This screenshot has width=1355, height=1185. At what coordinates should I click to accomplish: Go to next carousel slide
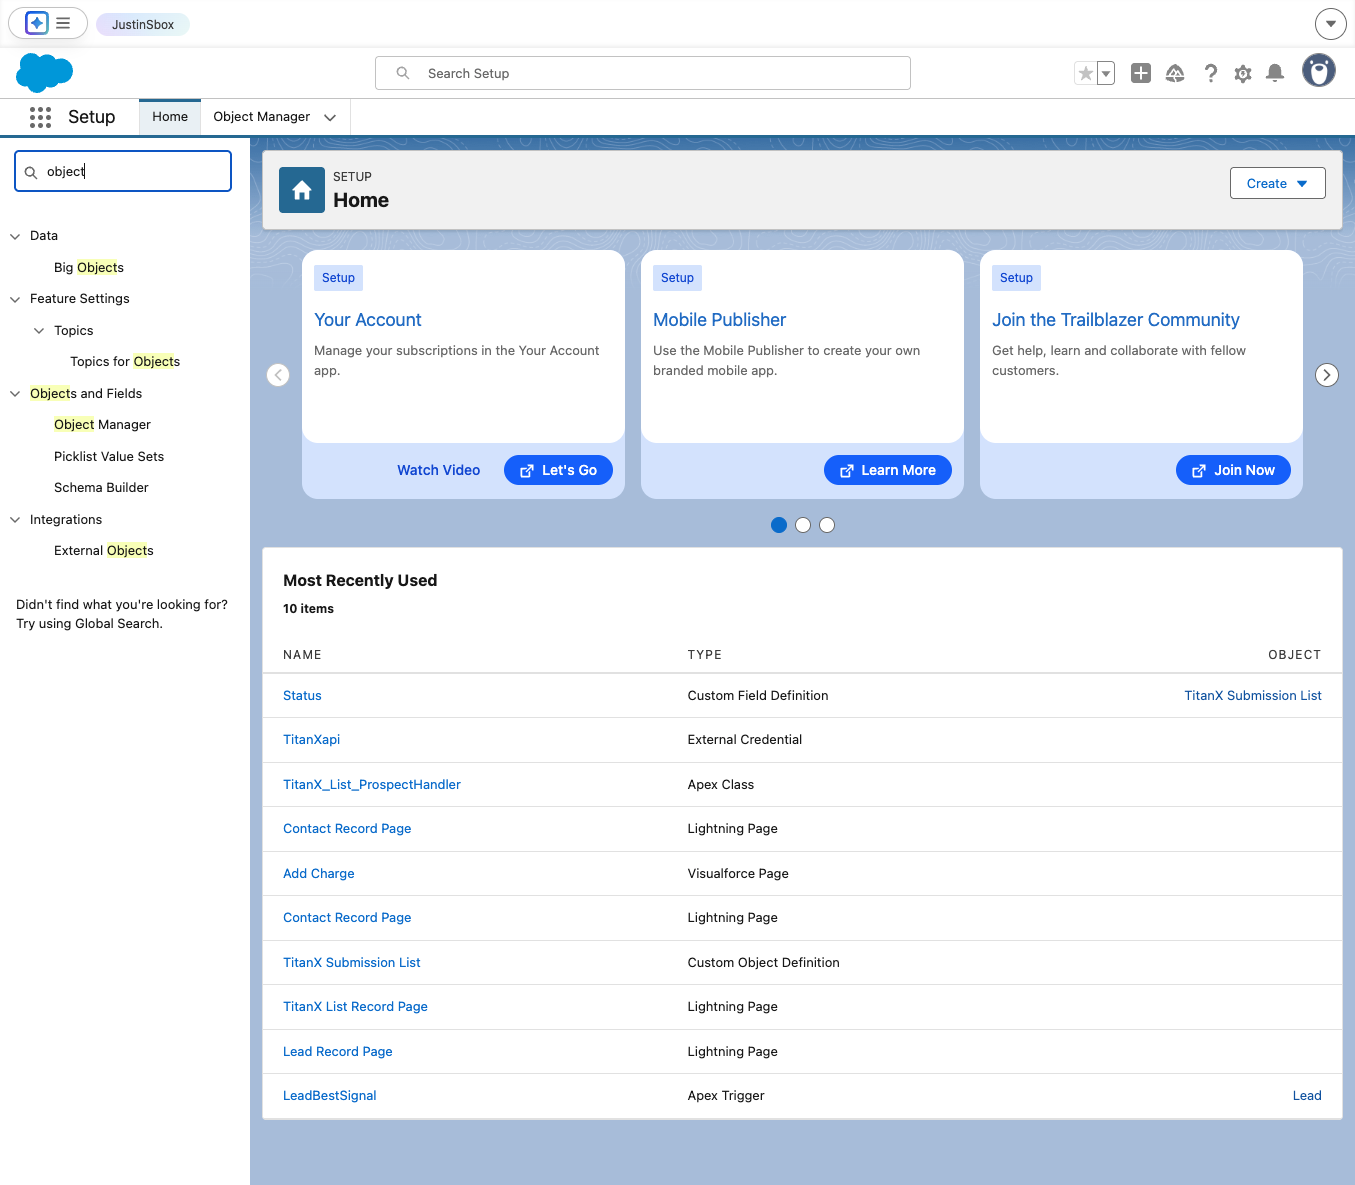1327,375
